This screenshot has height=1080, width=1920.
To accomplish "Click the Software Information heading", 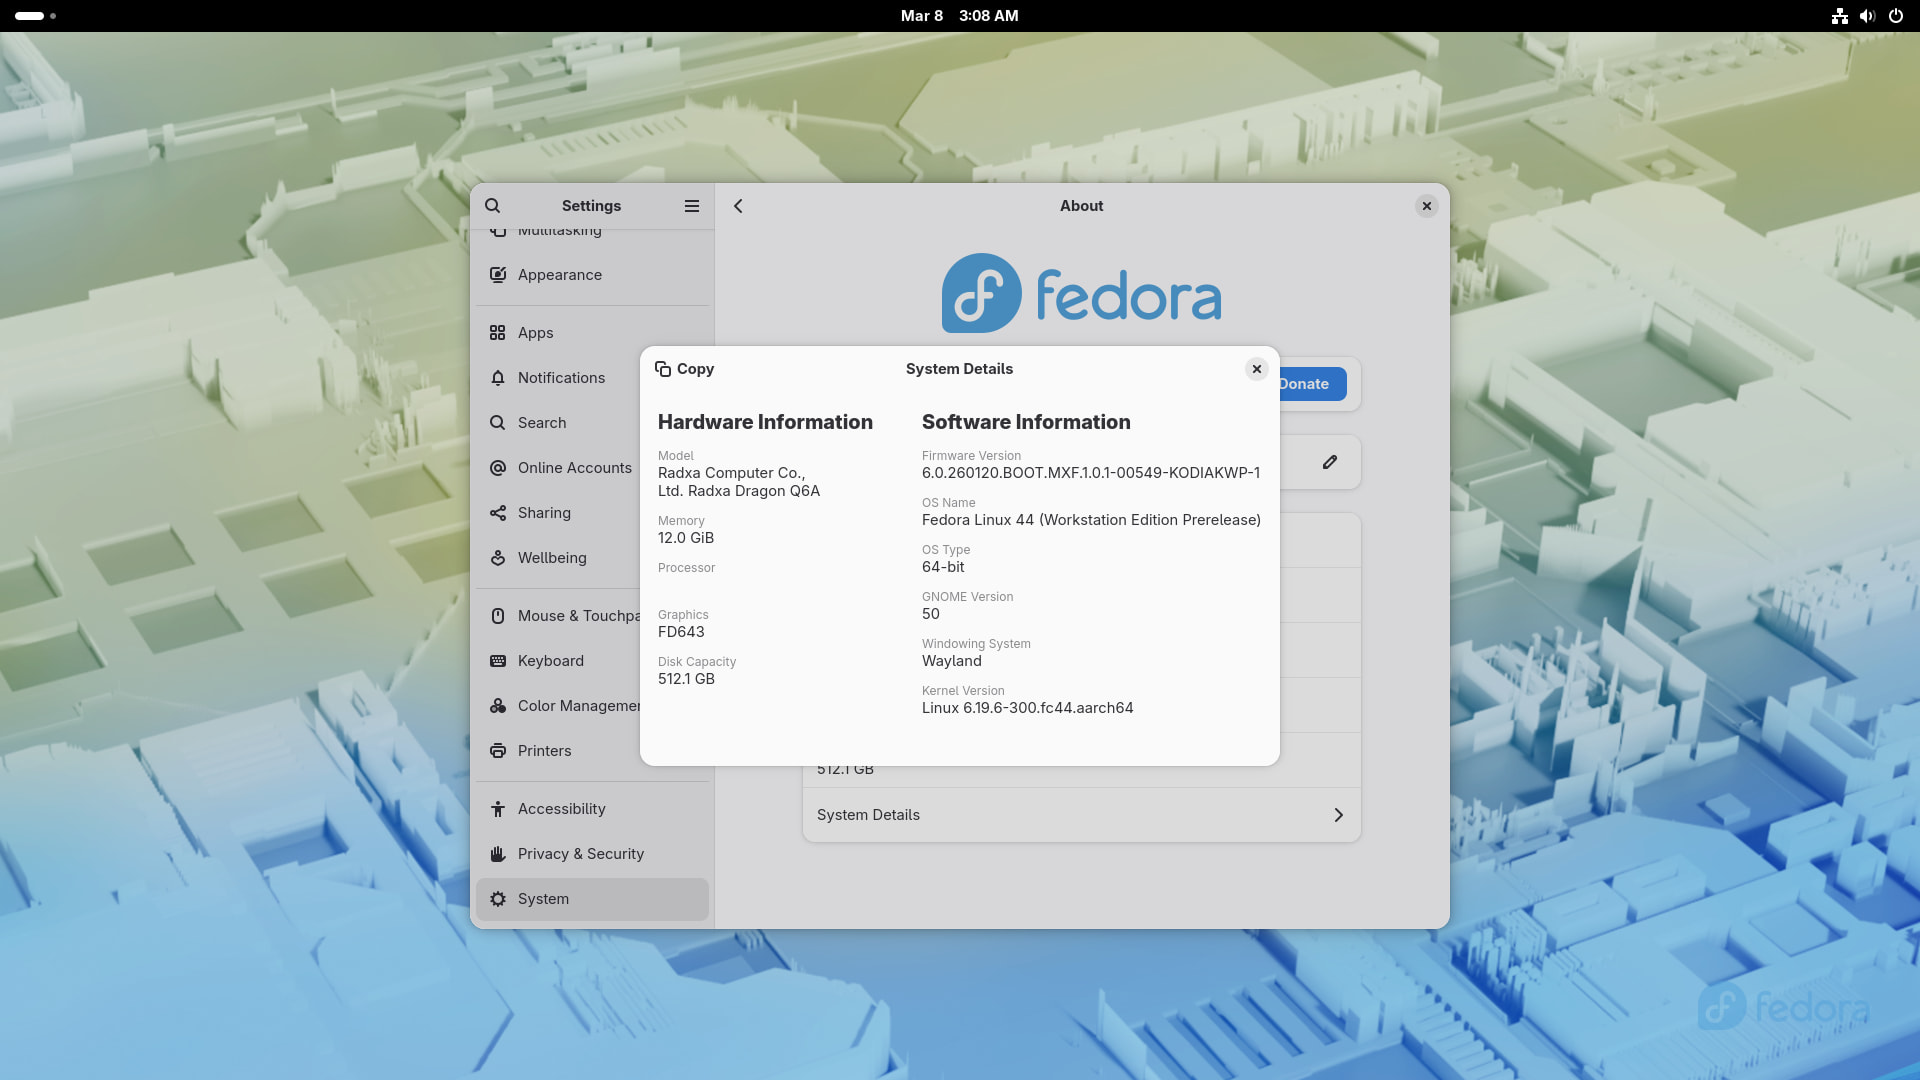I will point(1026,422).
